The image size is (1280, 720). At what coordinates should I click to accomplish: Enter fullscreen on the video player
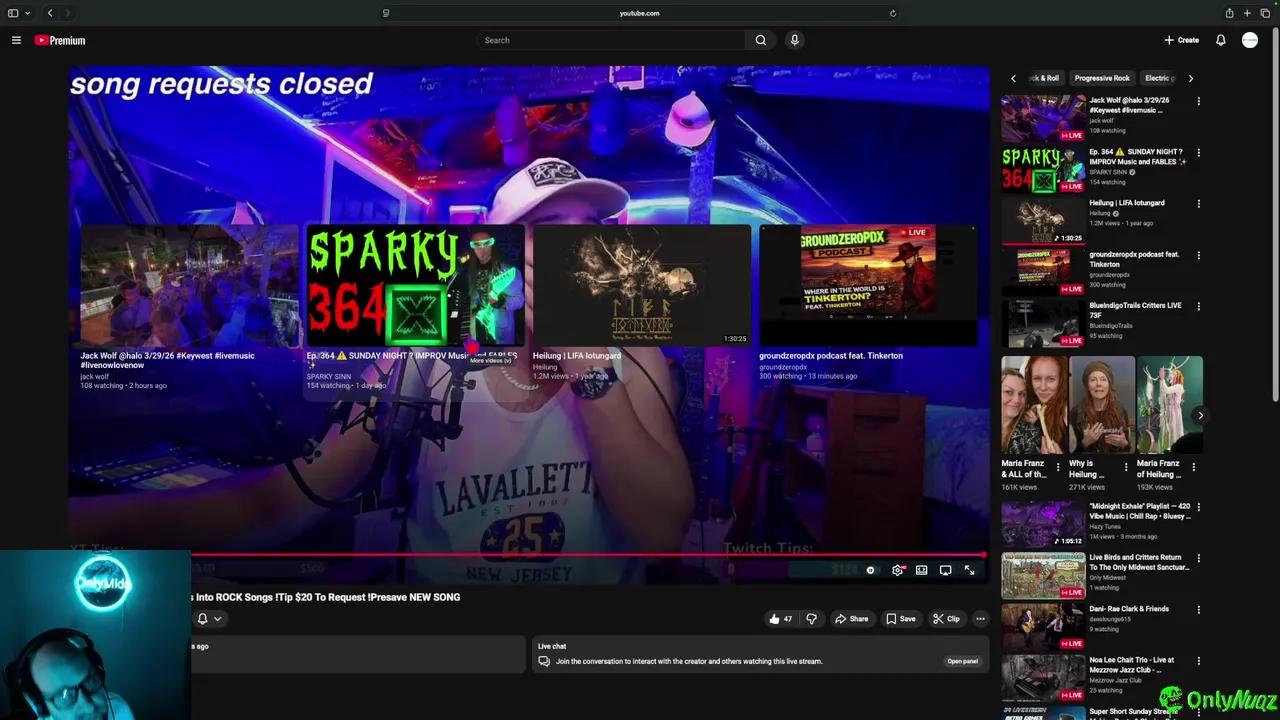[x=969, y=570]
